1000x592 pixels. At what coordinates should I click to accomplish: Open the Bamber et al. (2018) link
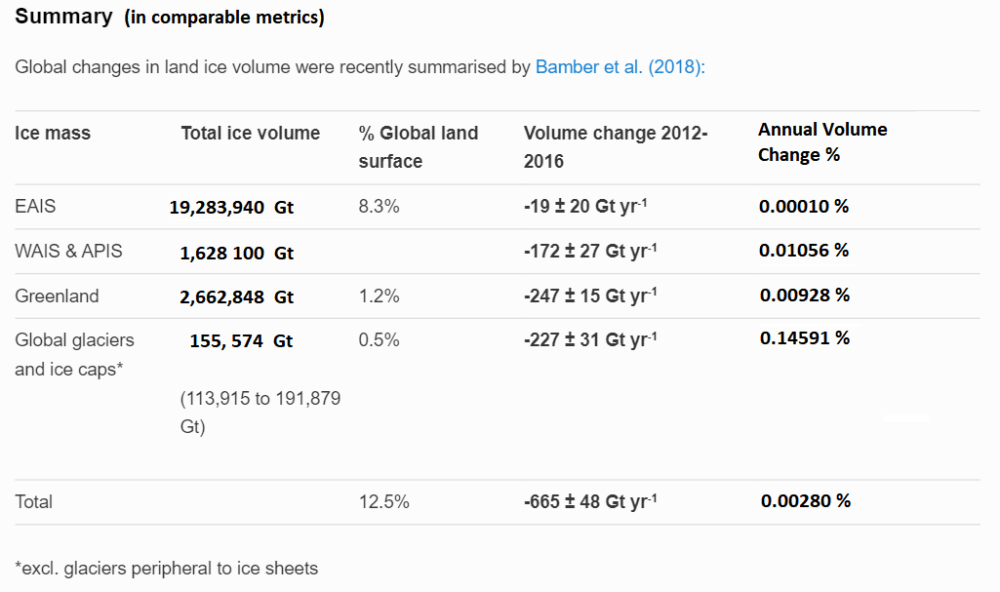(x=620, y=67)
